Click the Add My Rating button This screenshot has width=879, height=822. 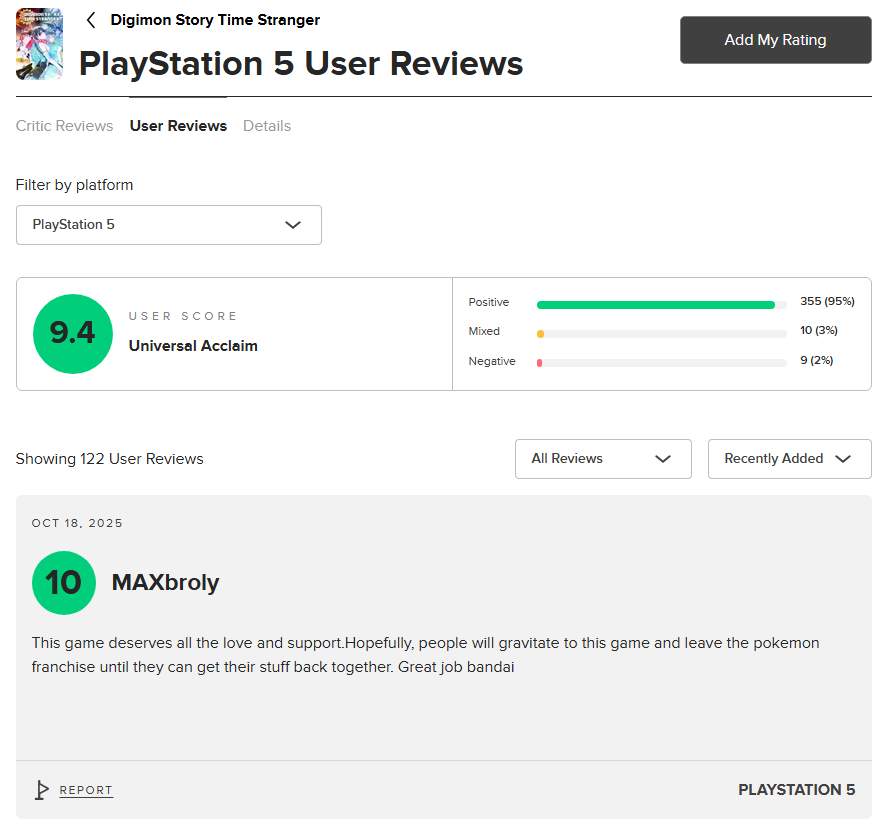point(775,40)
